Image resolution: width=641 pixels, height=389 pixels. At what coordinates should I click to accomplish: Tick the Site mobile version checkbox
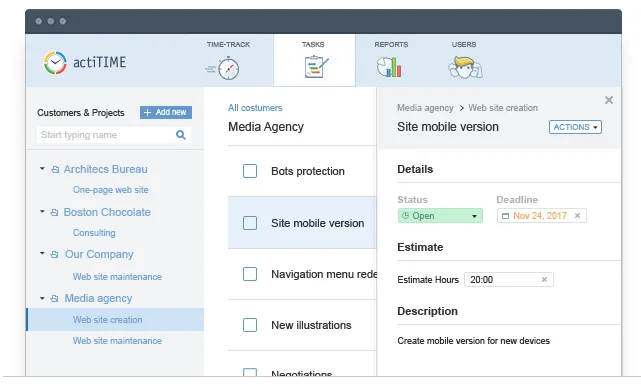(x=250, y=223)
